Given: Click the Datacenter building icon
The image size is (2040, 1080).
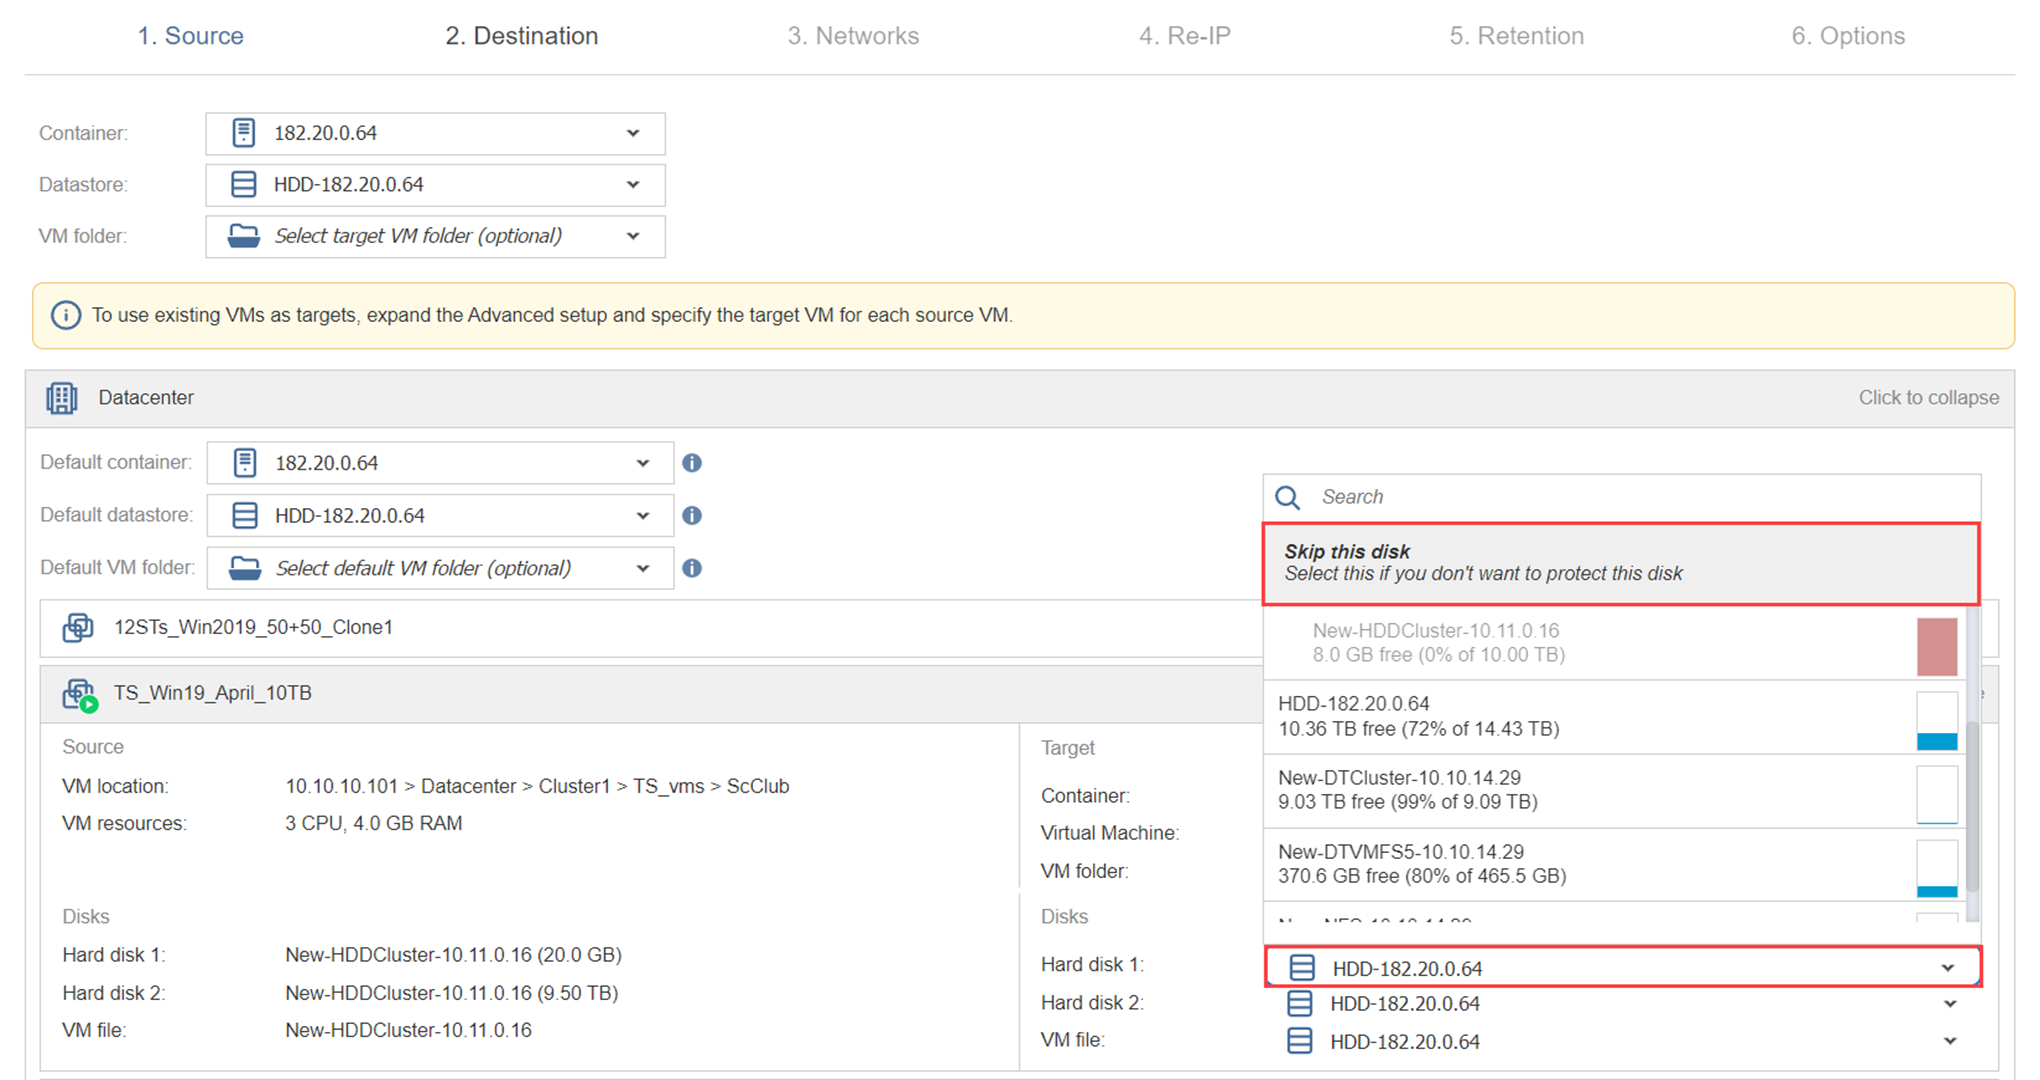Looking at the screenshot, I should 62,398.
